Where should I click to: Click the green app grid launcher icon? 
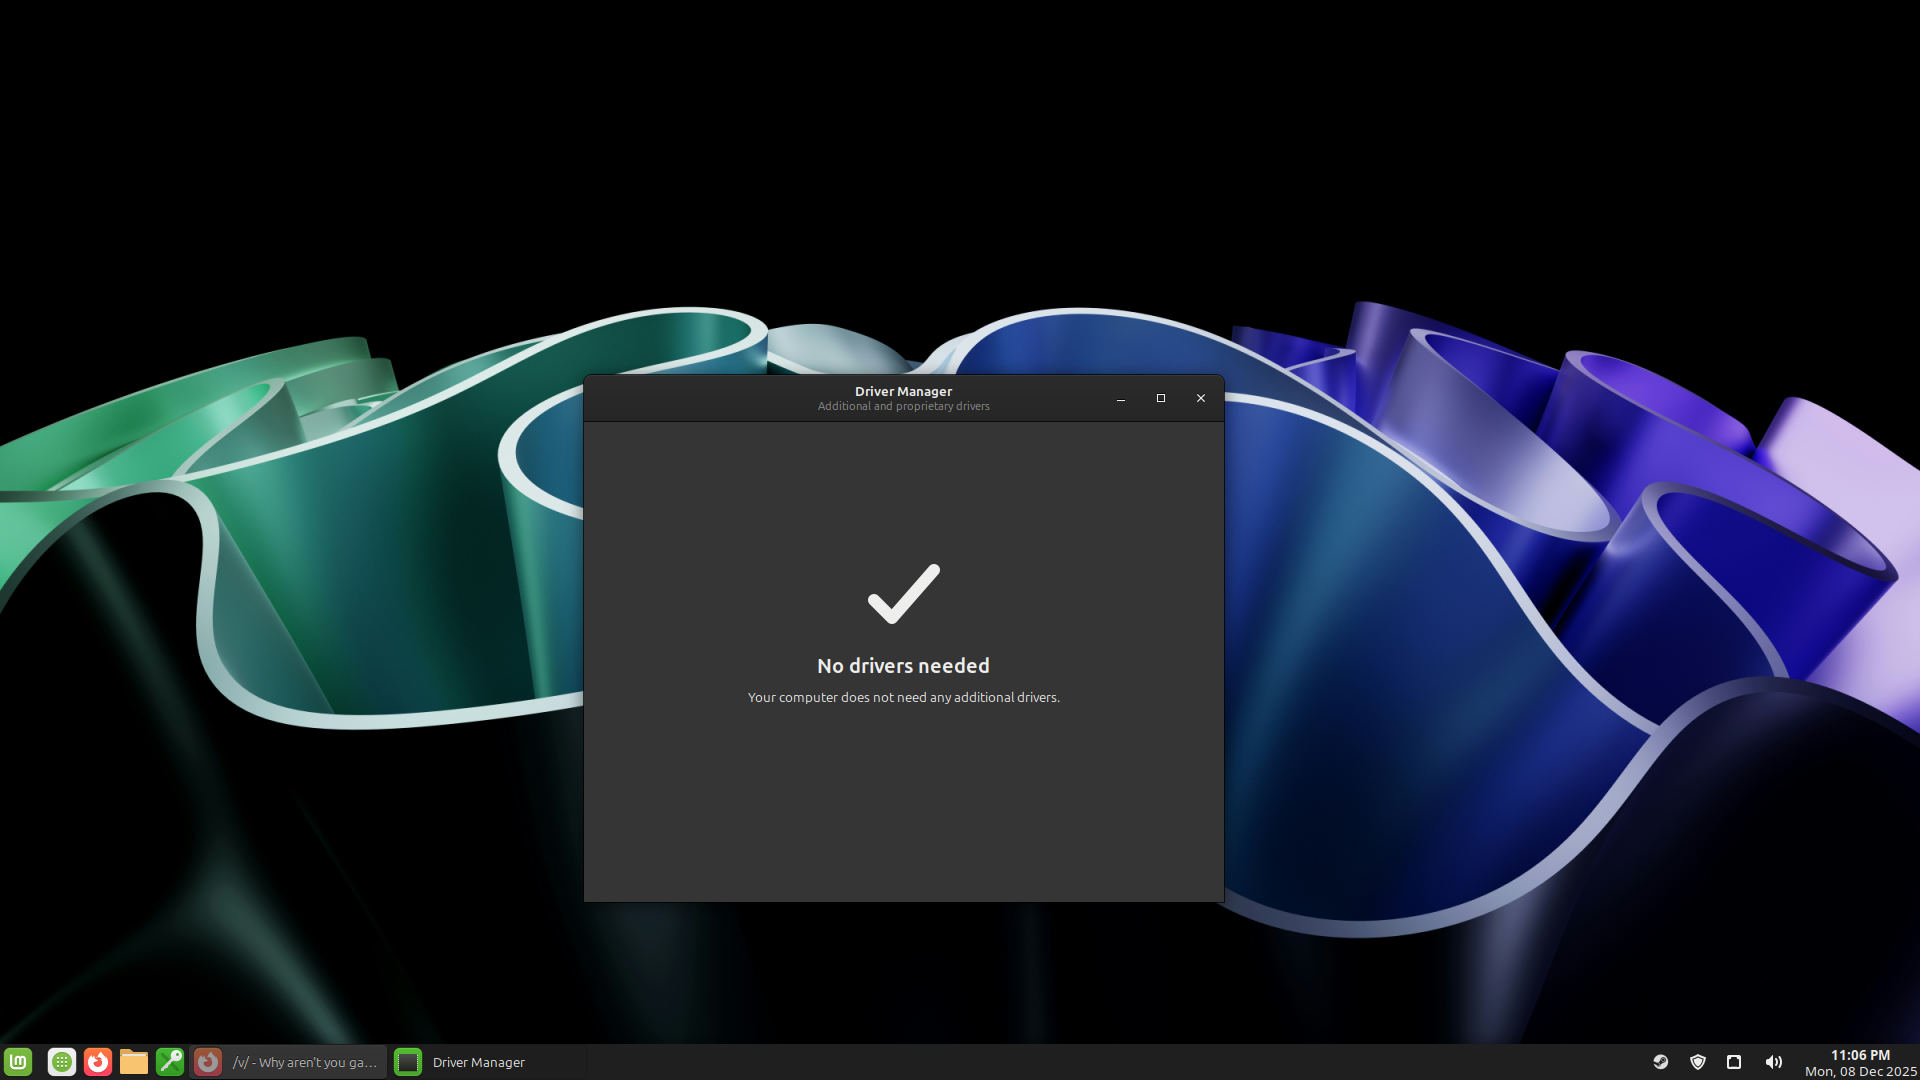coord(62,1062)
